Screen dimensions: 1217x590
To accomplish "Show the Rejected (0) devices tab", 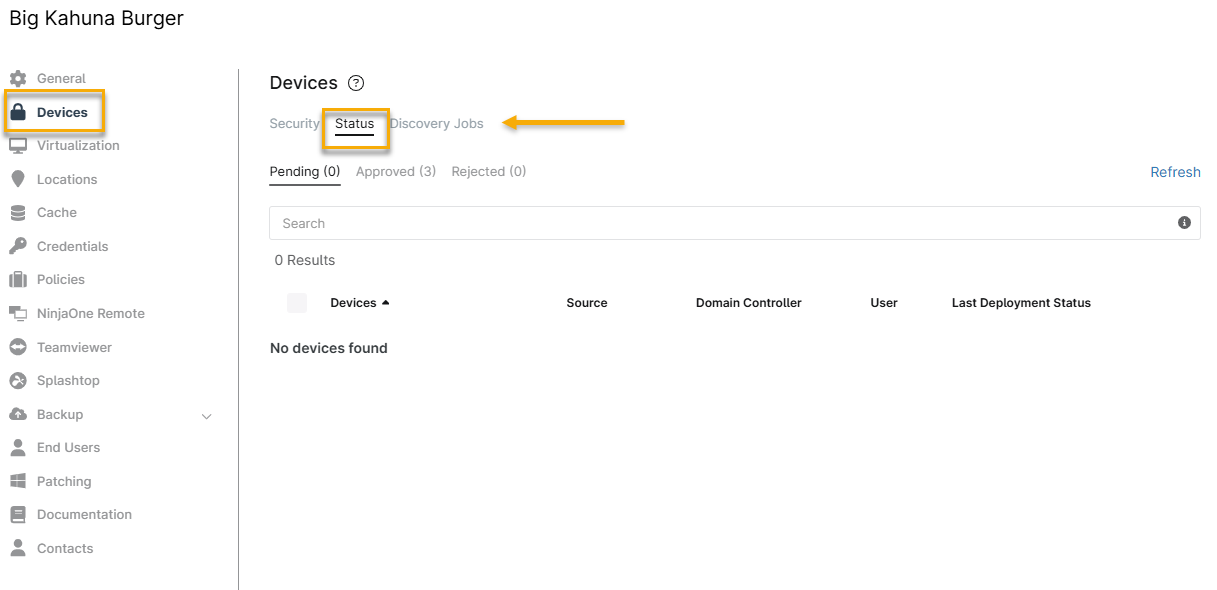I will pyautogui.click(x=488, y=172).
